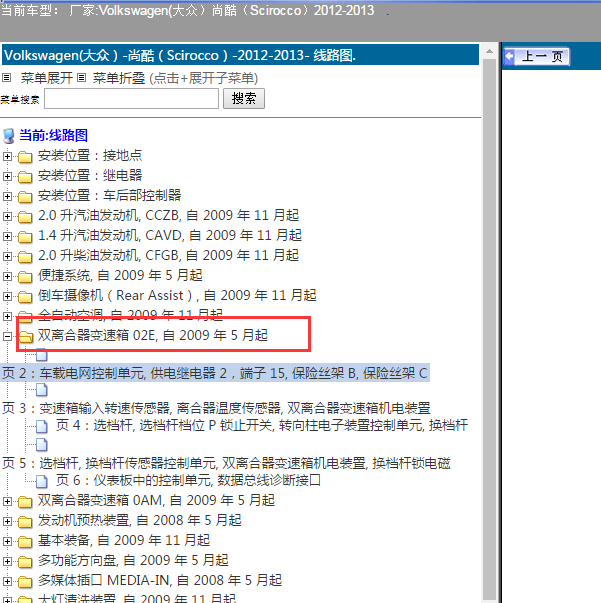Open 页 6：仪表板中的控制单元 page
Screen dimensions: 601x603
(188, 480)
